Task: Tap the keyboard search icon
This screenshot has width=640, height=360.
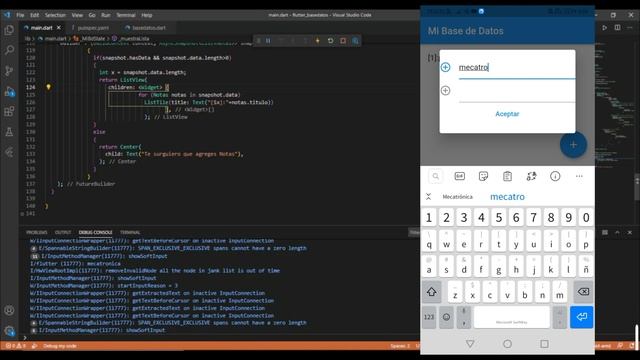Action: click(436, 176)
